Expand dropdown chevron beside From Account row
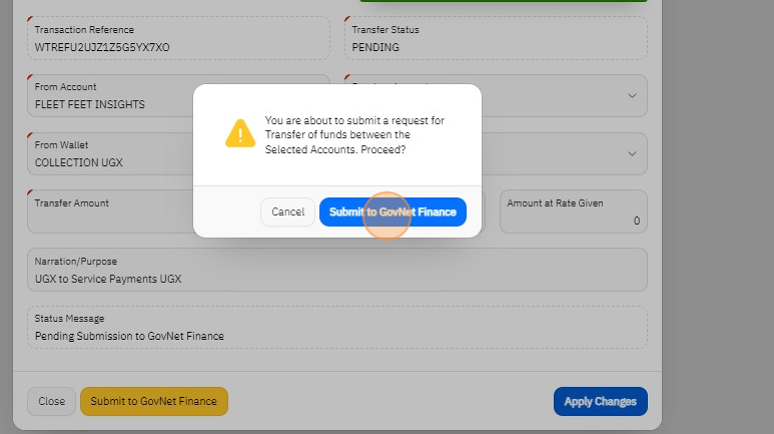 coord(632,96)
